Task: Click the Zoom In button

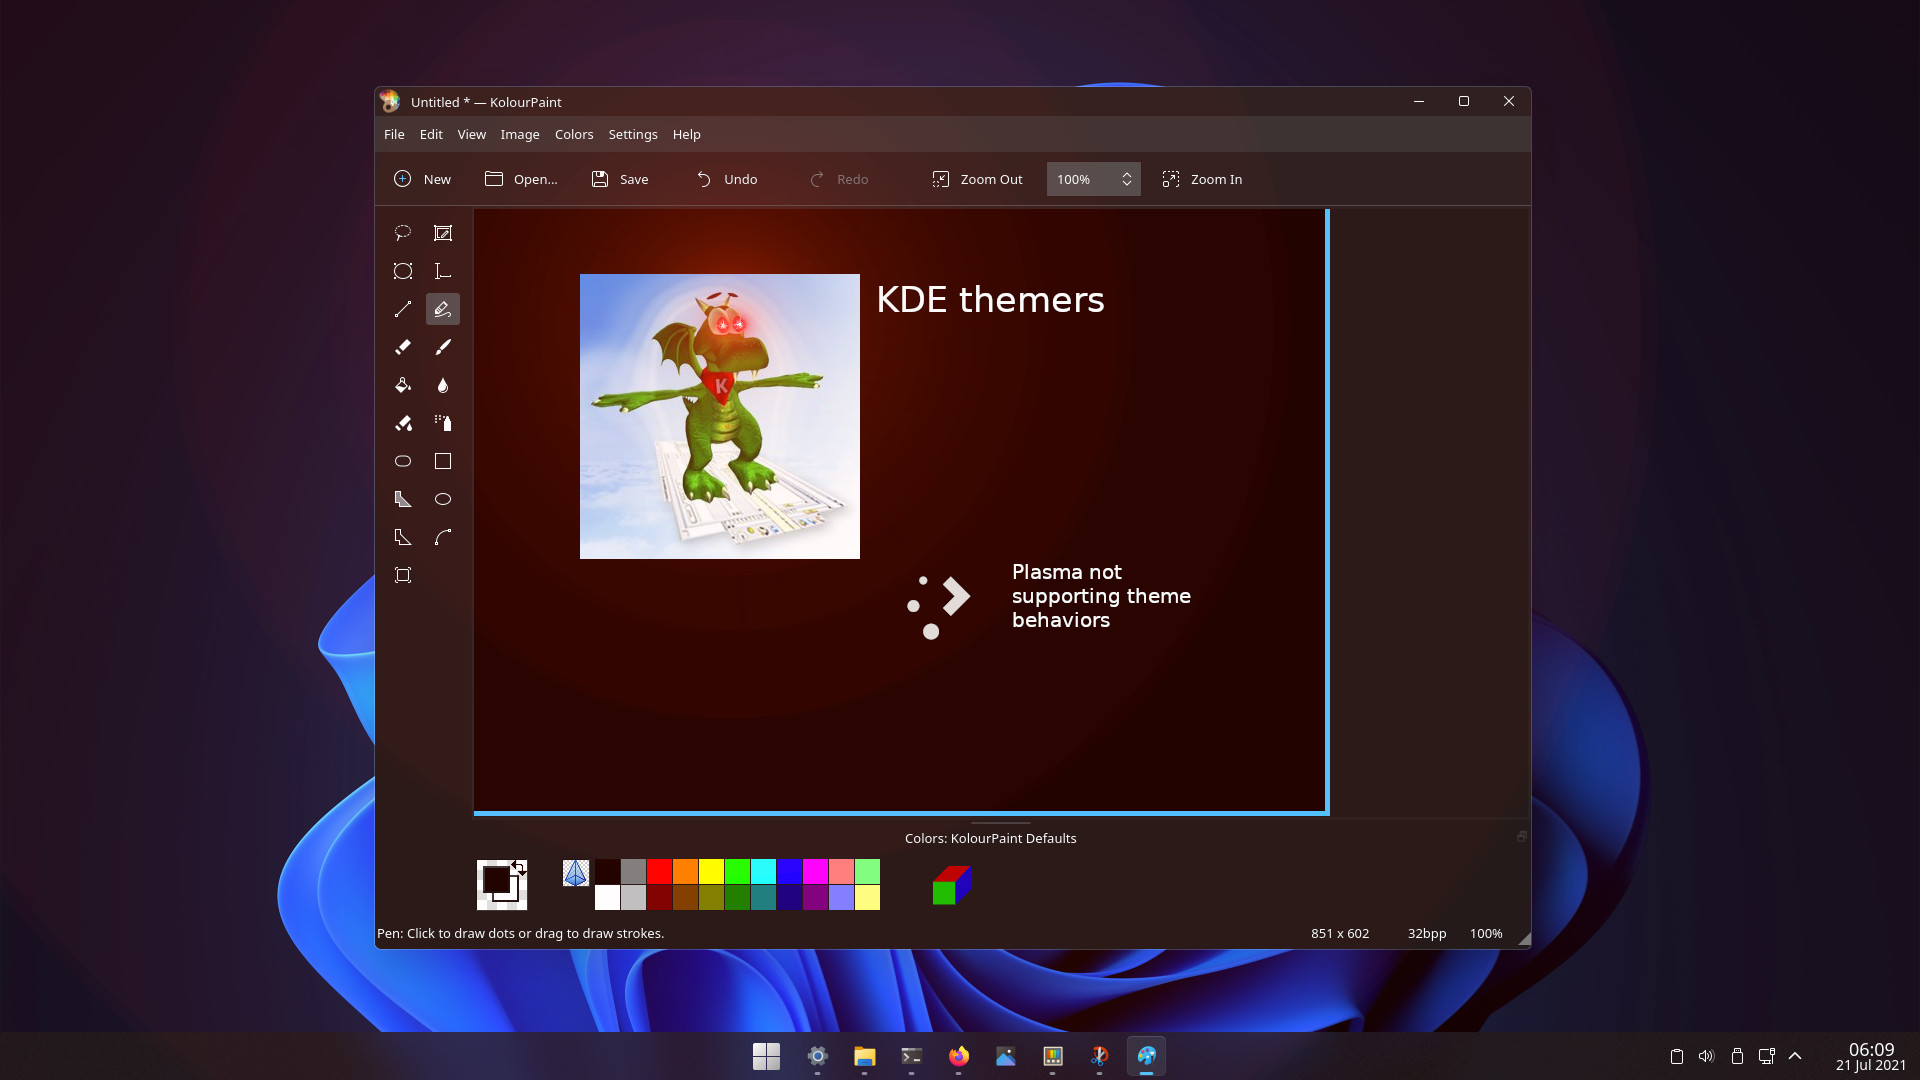Action: tap(1202, 179)
